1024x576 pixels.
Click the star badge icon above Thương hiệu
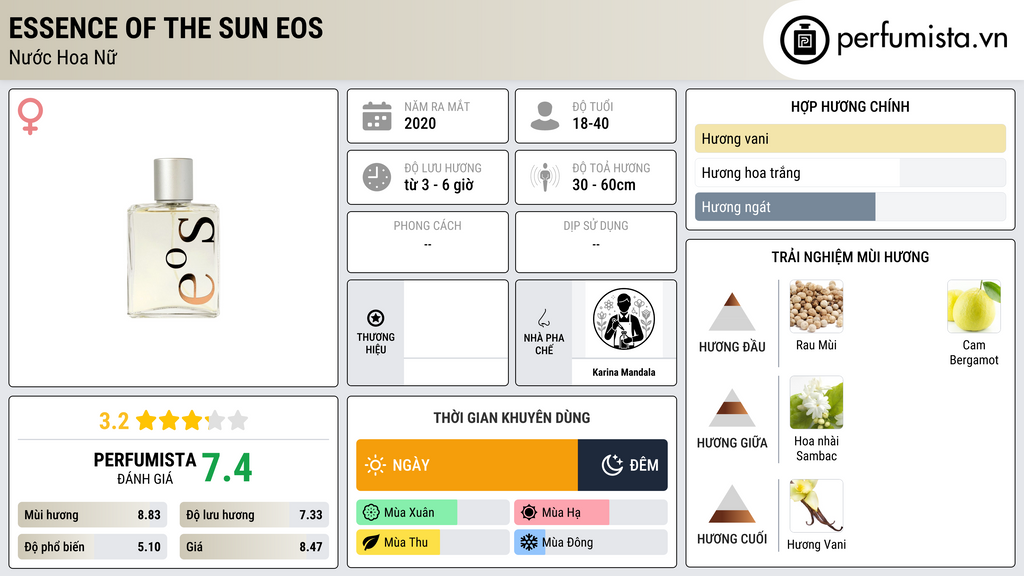point(376,318)
